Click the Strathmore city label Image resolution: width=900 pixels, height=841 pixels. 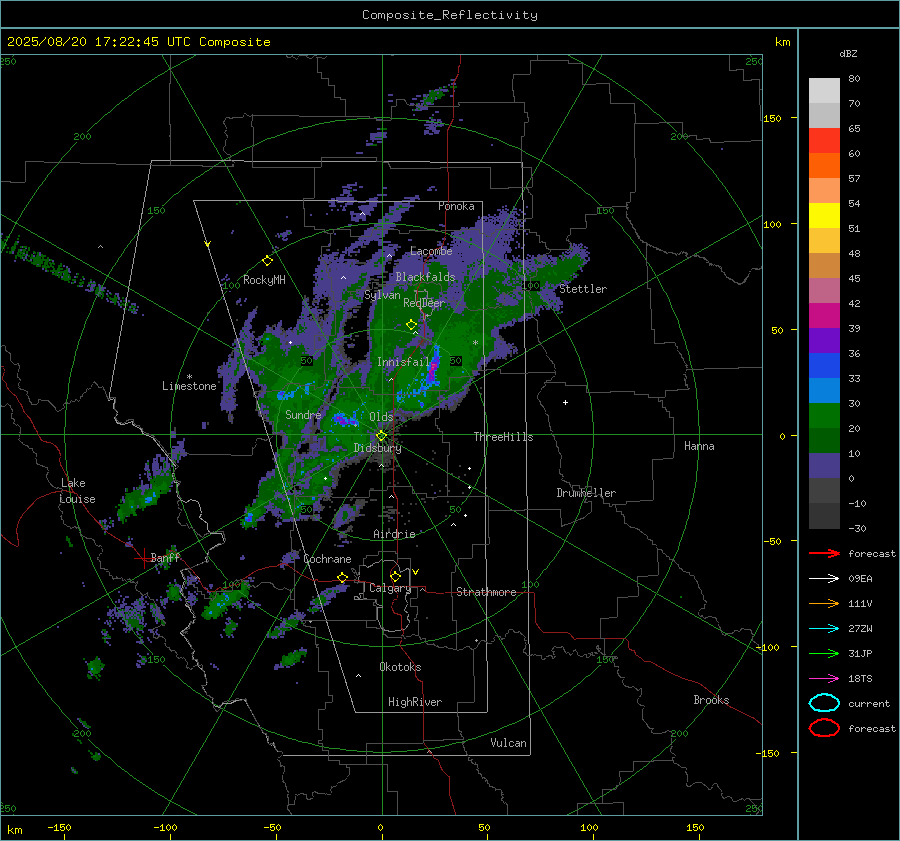click(x=486, y=592)
